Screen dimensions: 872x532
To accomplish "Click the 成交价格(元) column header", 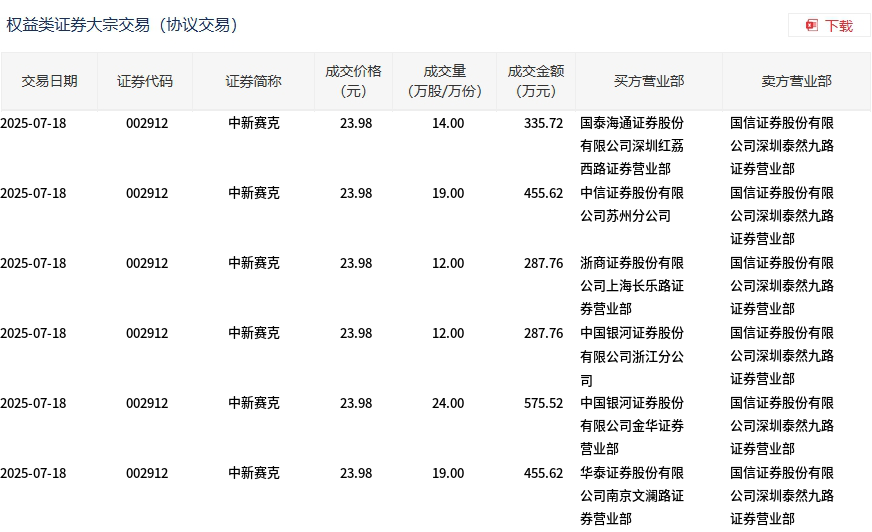I will coord(353,81).
